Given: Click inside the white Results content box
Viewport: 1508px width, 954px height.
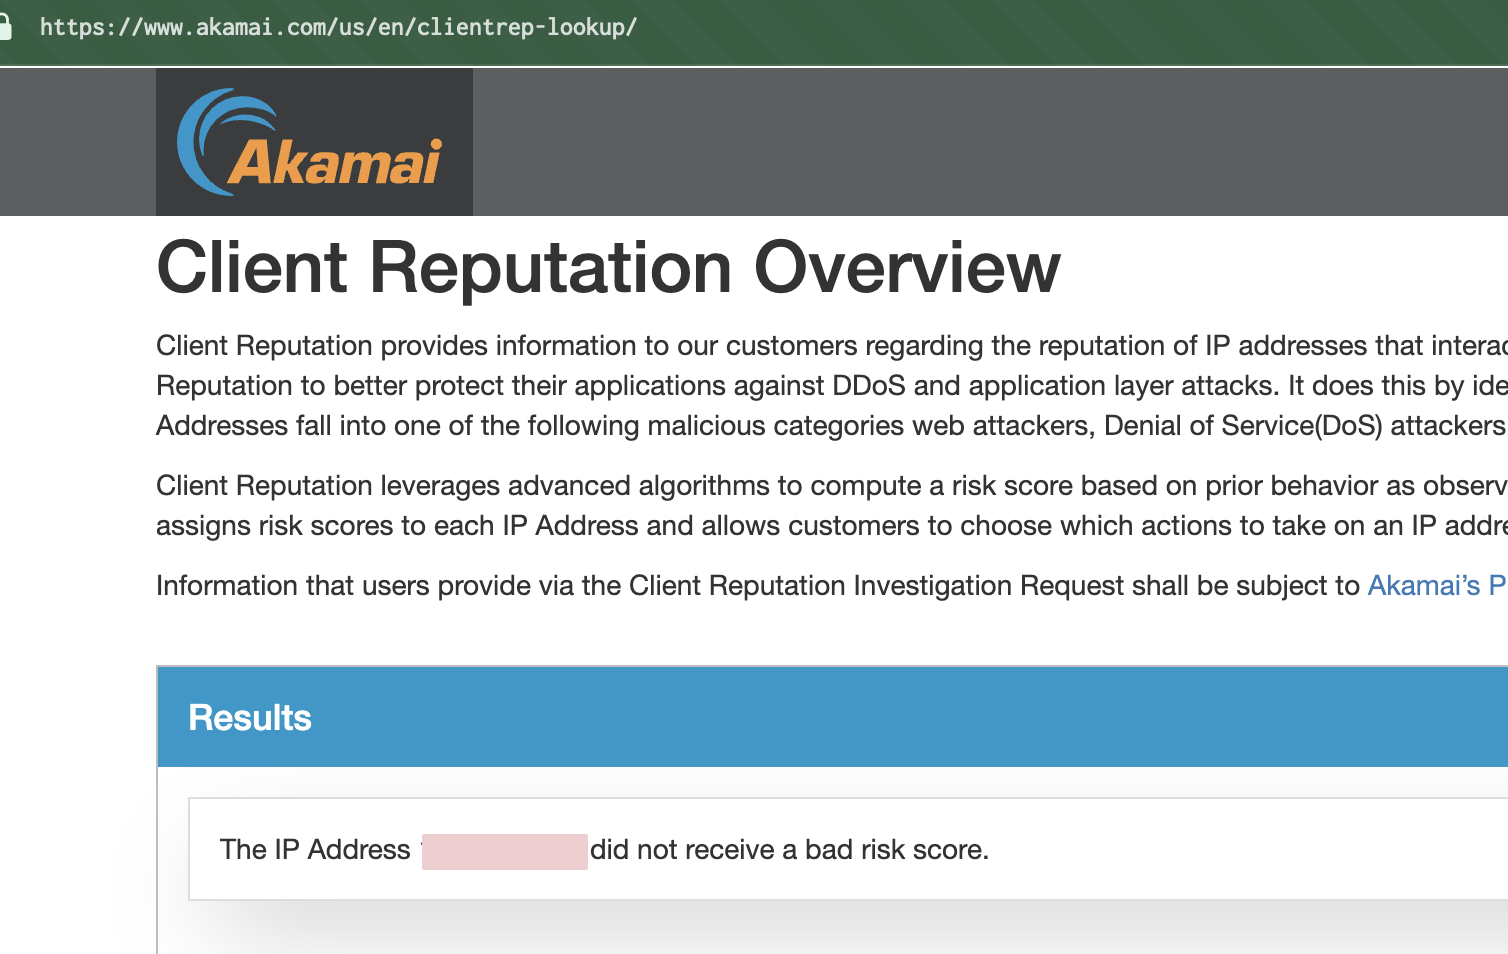Looking at the screenshot, I should tap(700, 848).
